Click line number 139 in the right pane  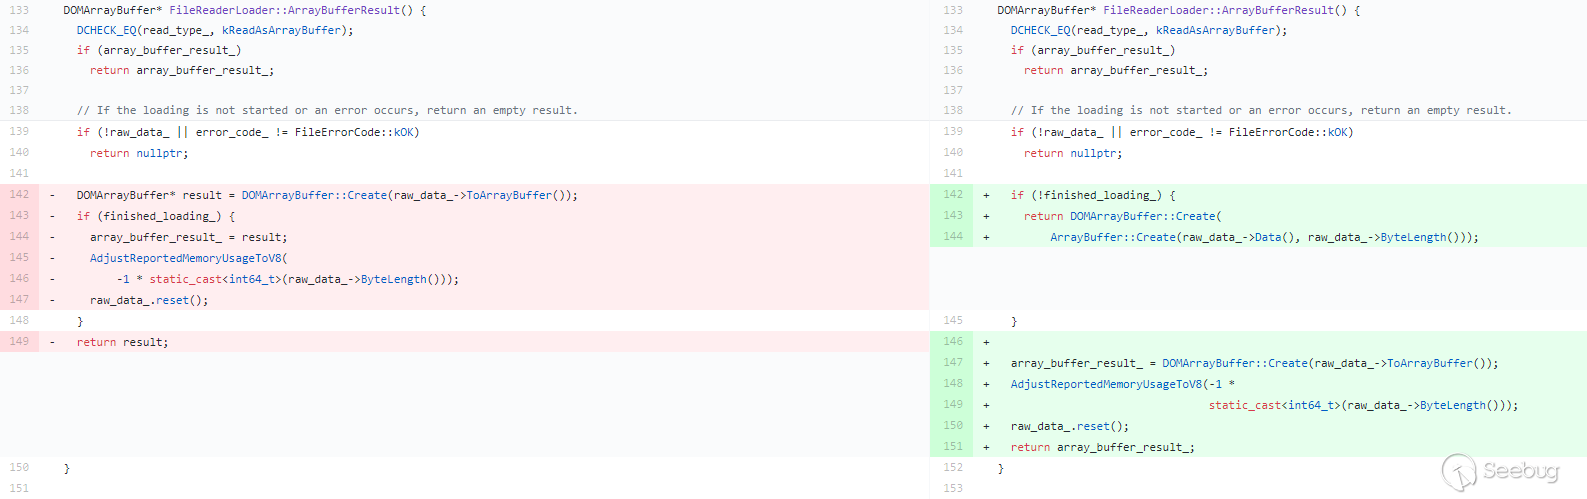953,131
